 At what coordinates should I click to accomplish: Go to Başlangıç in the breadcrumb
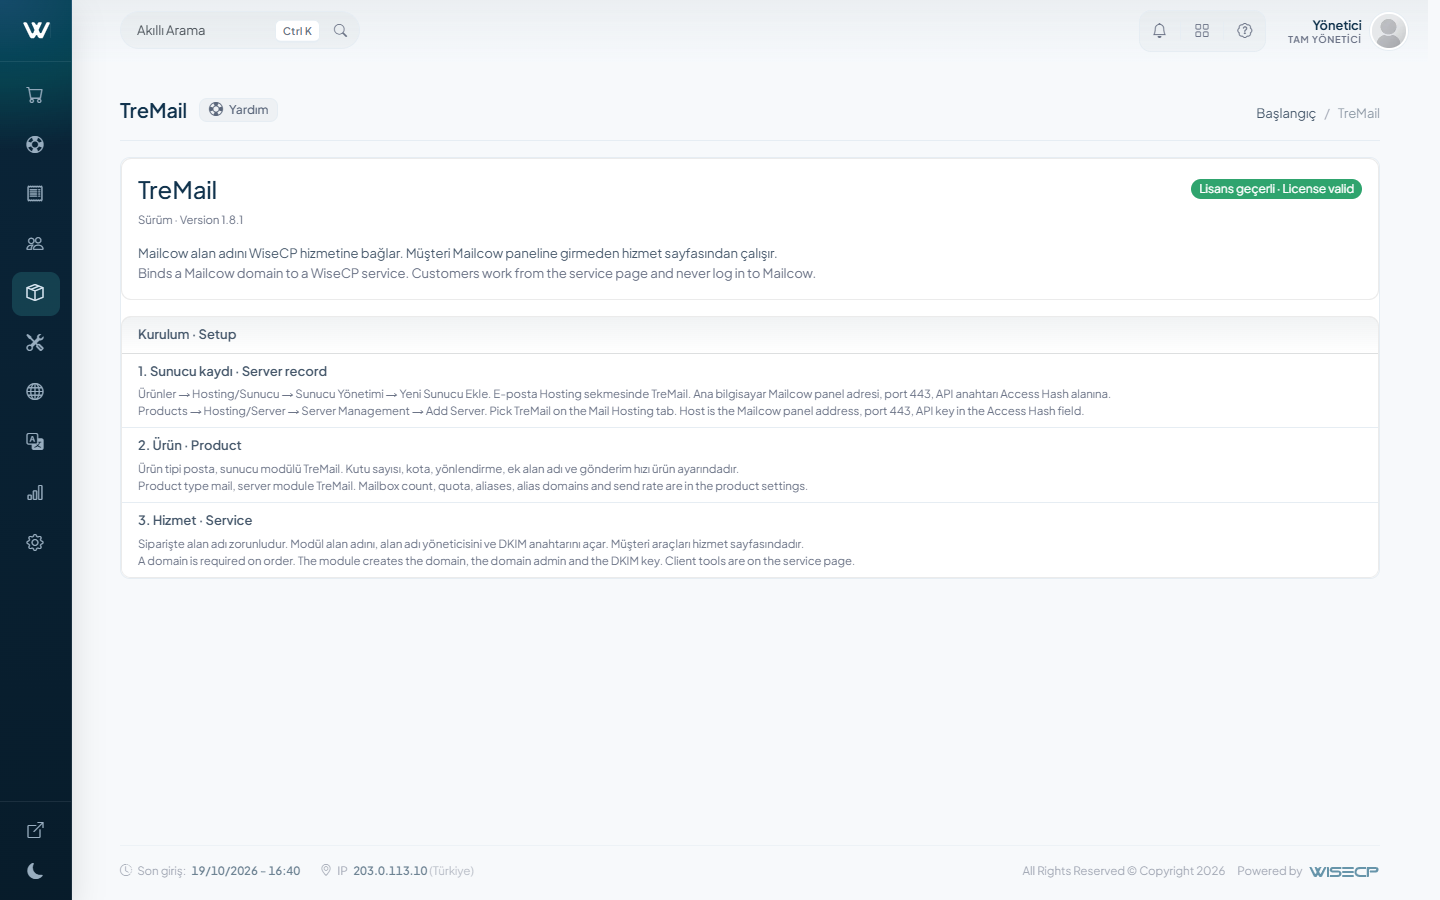click(x=1286, y=113)
